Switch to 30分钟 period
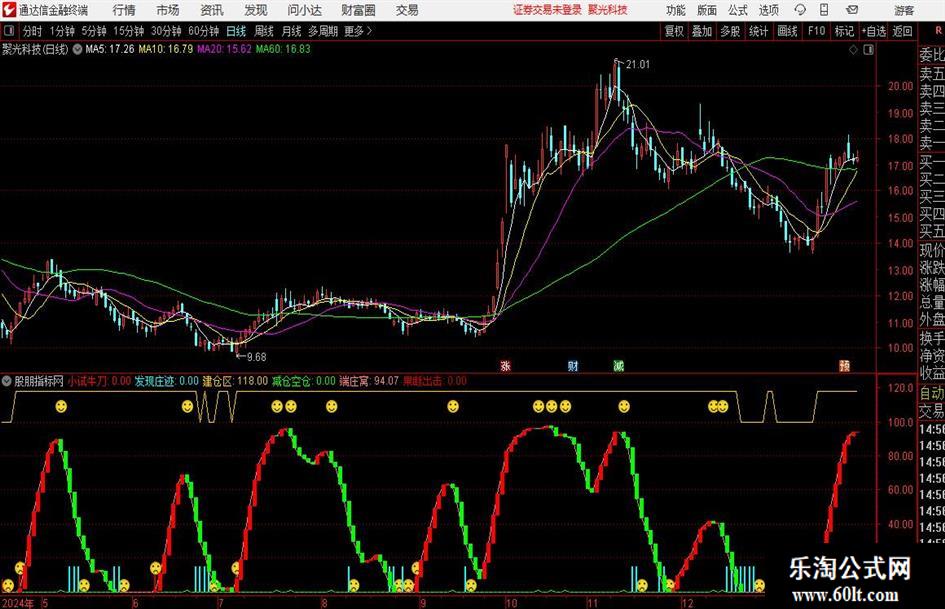 pos(166,31)
